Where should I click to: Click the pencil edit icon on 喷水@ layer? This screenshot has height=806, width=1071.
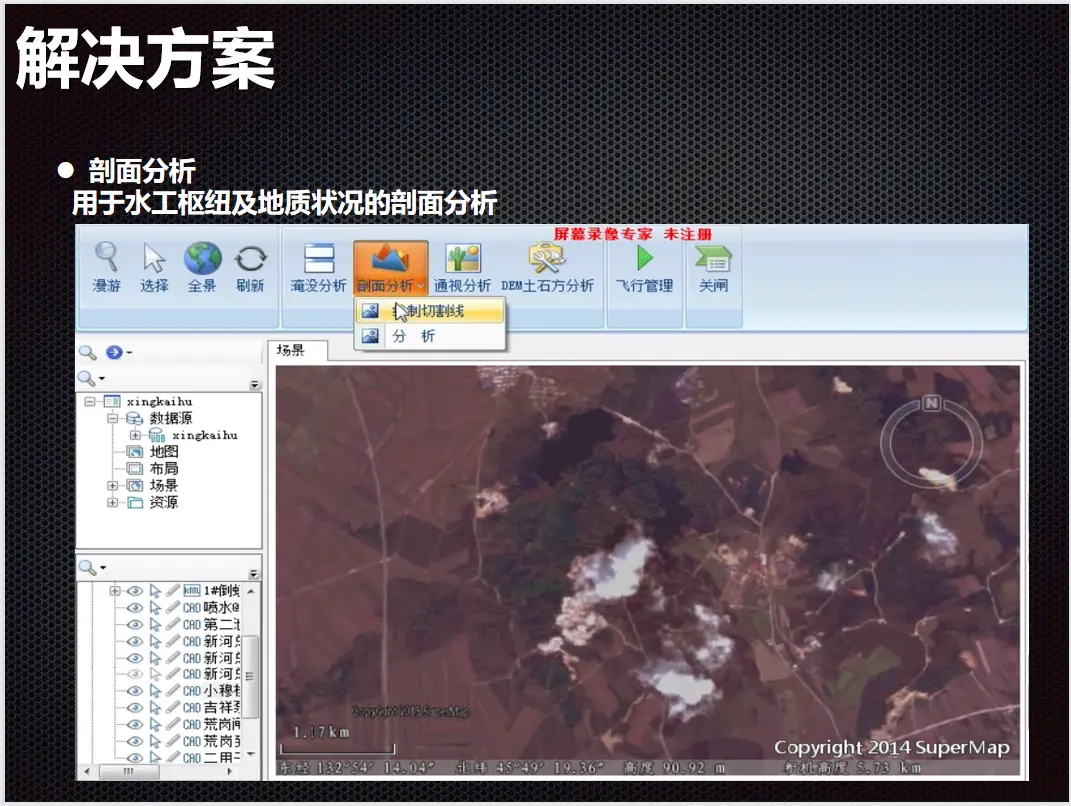[x=173, y=608]
